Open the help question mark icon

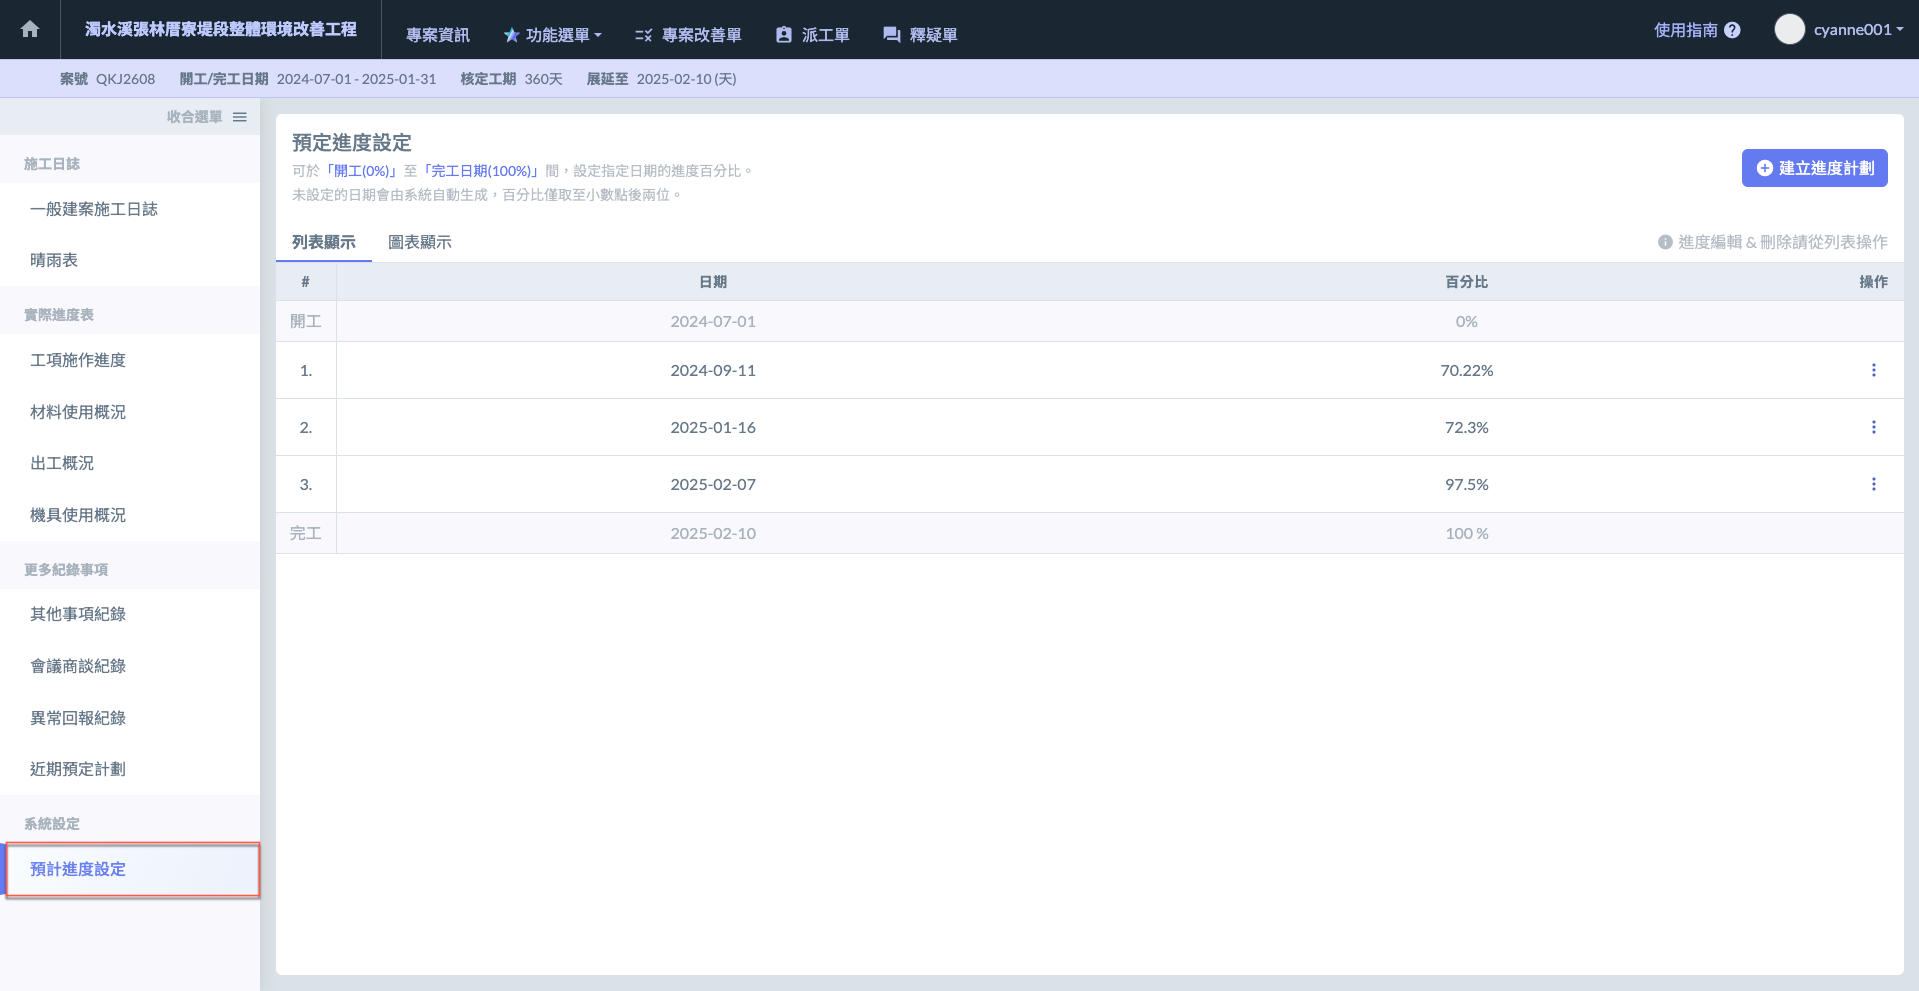click(1732, 30)
